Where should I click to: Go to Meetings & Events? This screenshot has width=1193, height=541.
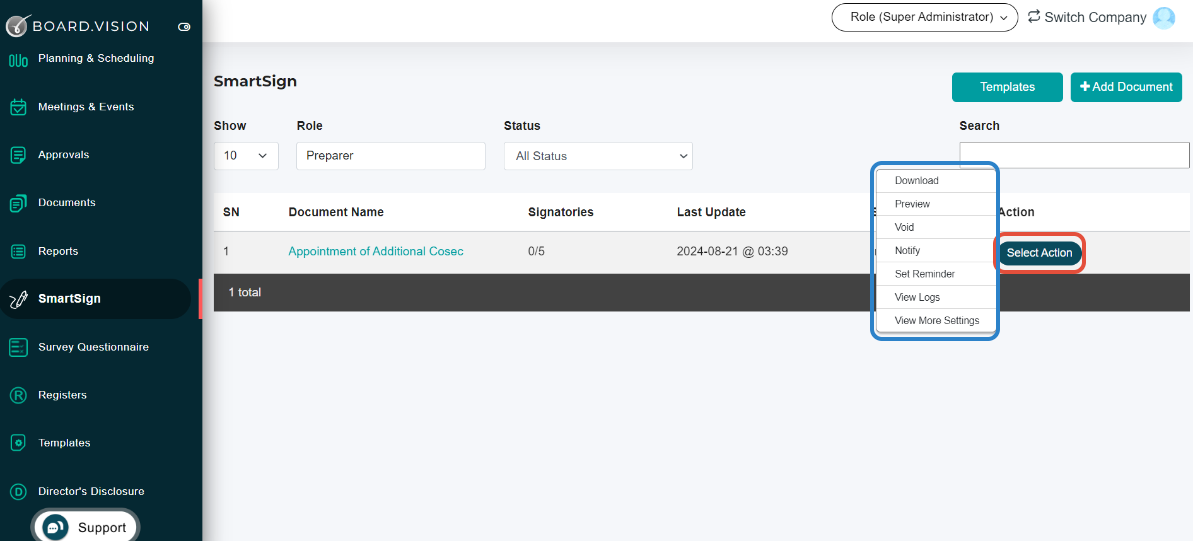[x=86, y=107]
